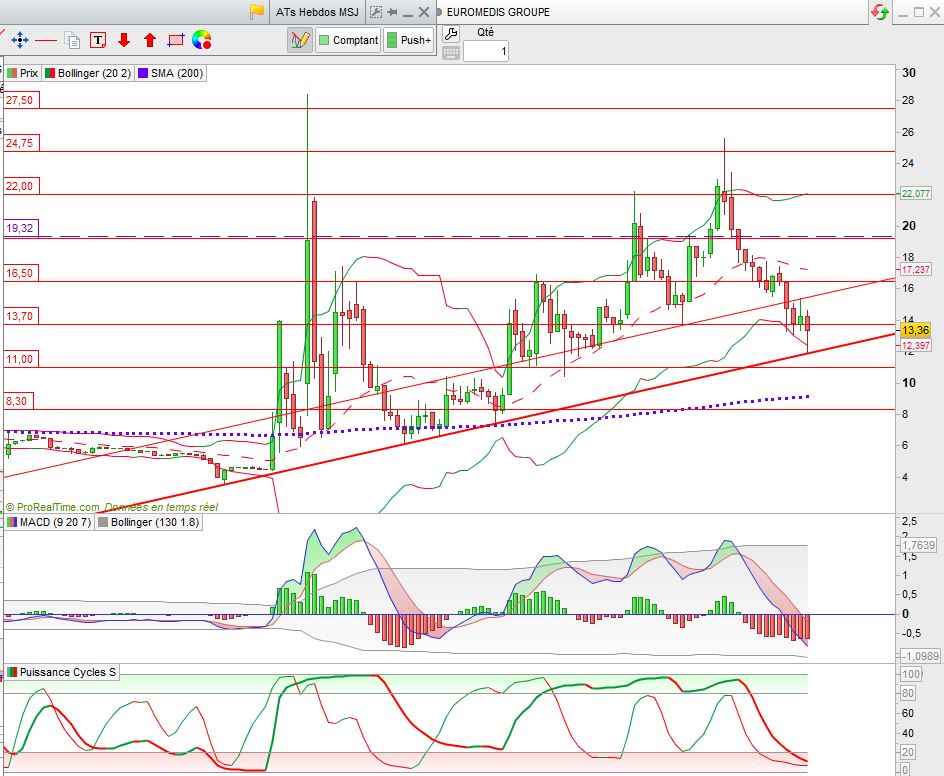The height and width of the screenshot is (776, 944).
Task: Click the Qté quantity input field
Action: pos(486,51)
